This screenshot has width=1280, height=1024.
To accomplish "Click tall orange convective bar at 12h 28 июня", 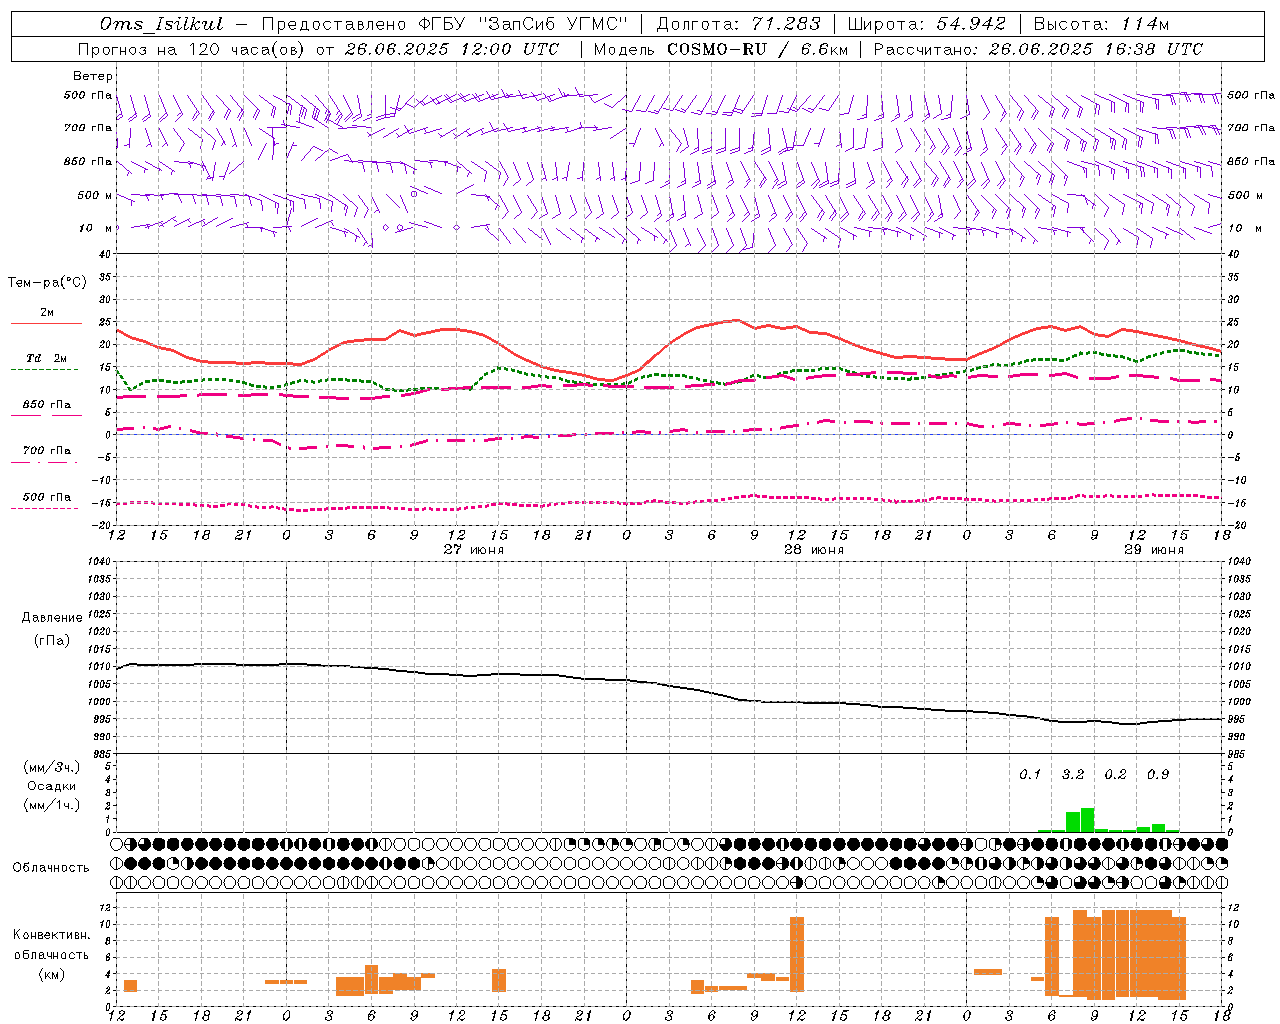I will pos(797,954).
